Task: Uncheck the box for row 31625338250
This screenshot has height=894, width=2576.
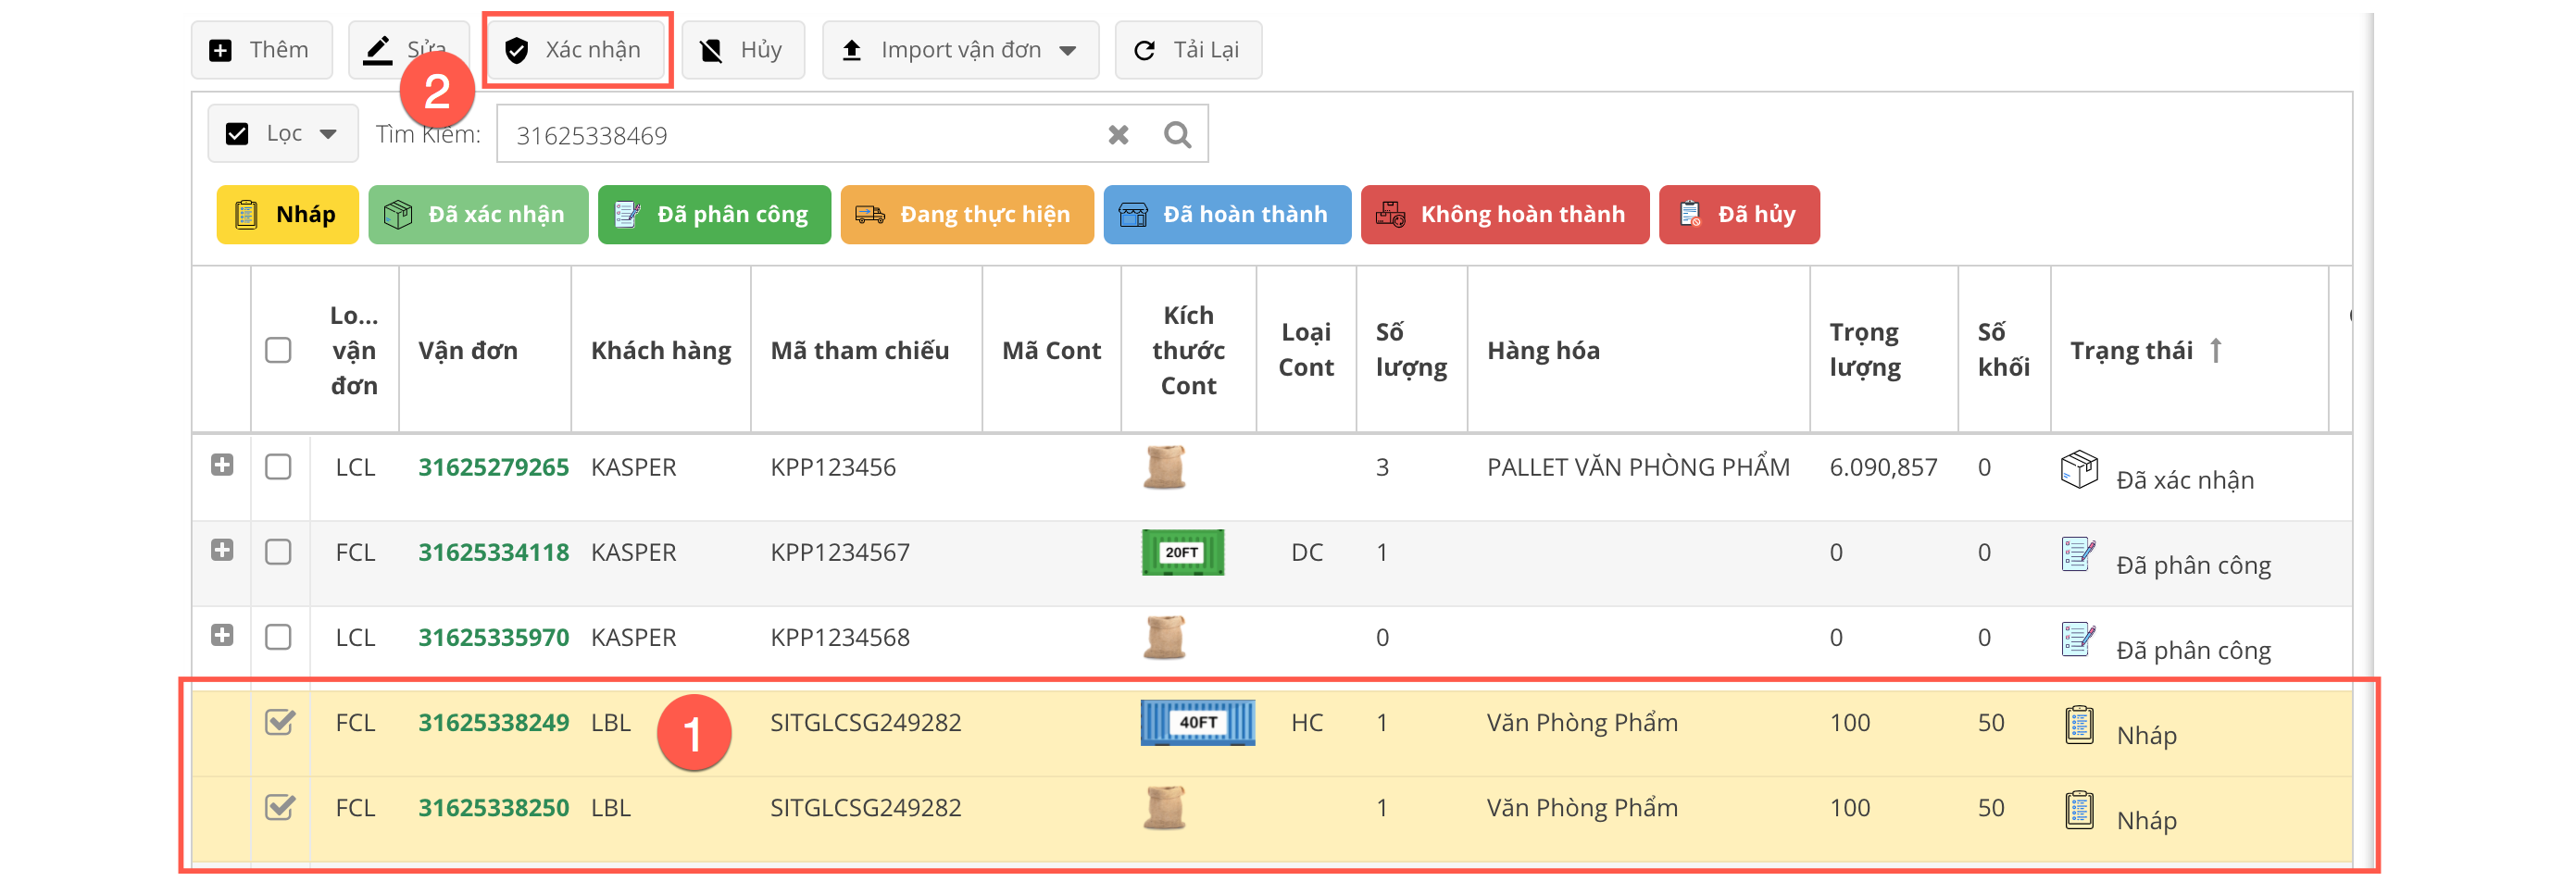Action: point(279,807)
